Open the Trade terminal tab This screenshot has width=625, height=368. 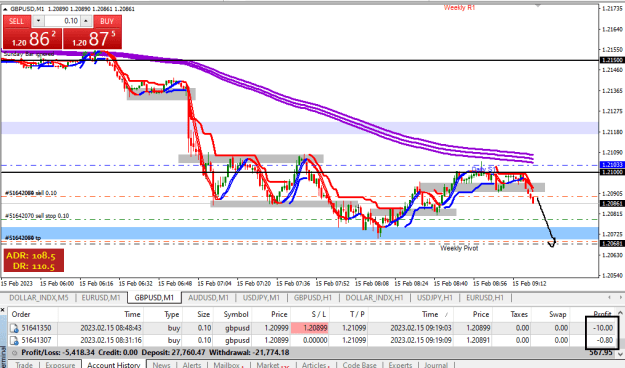coord(24,364)
